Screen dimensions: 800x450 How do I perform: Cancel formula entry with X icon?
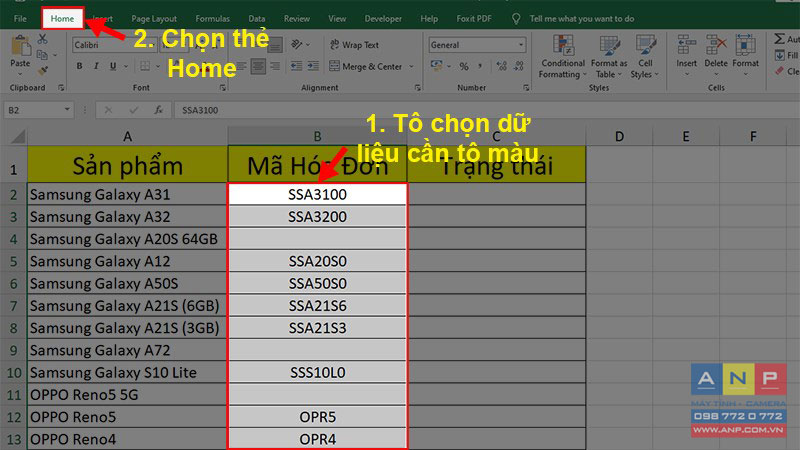click(108, 110)
